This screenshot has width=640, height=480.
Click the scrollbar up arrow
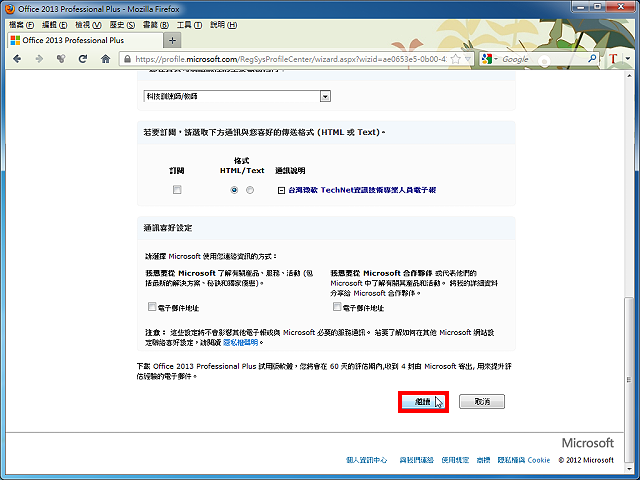(629, 75)
